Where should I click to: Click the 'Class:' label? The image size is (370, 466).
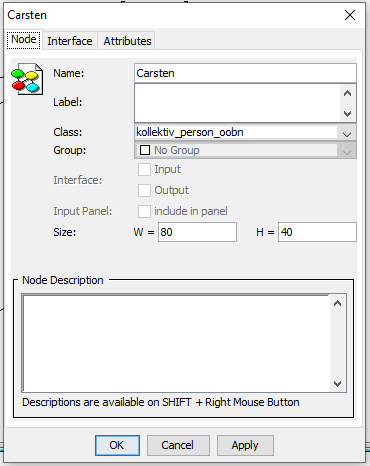coord(68,132)
